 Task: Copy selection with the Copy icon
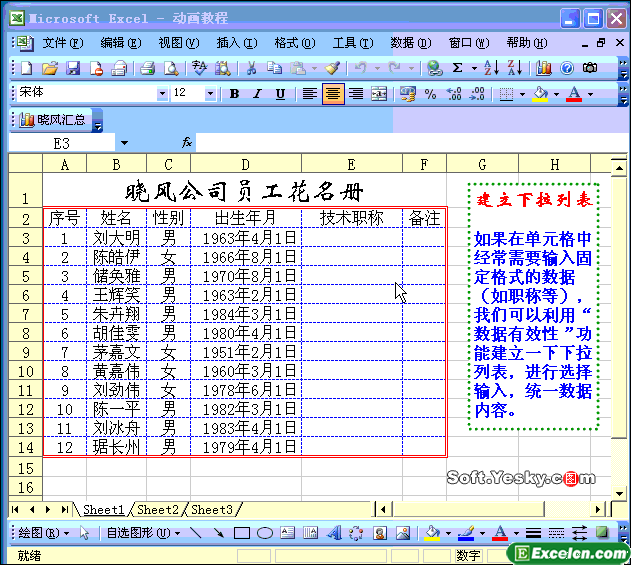pos(274,68)
